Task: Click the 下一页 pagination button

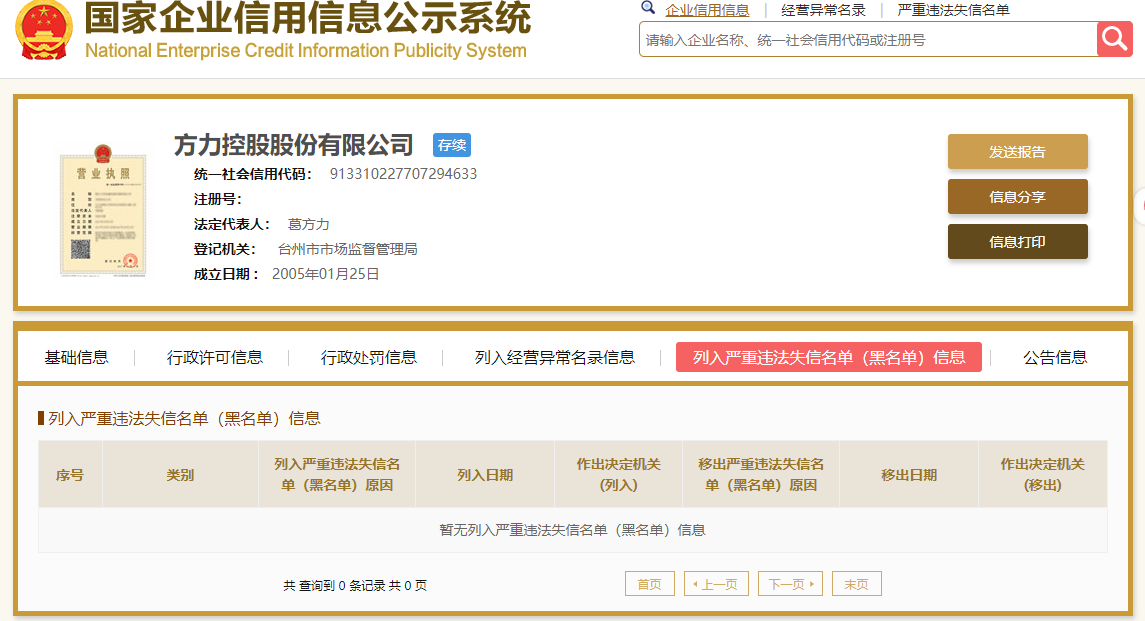Action: (x=791, y=584)
